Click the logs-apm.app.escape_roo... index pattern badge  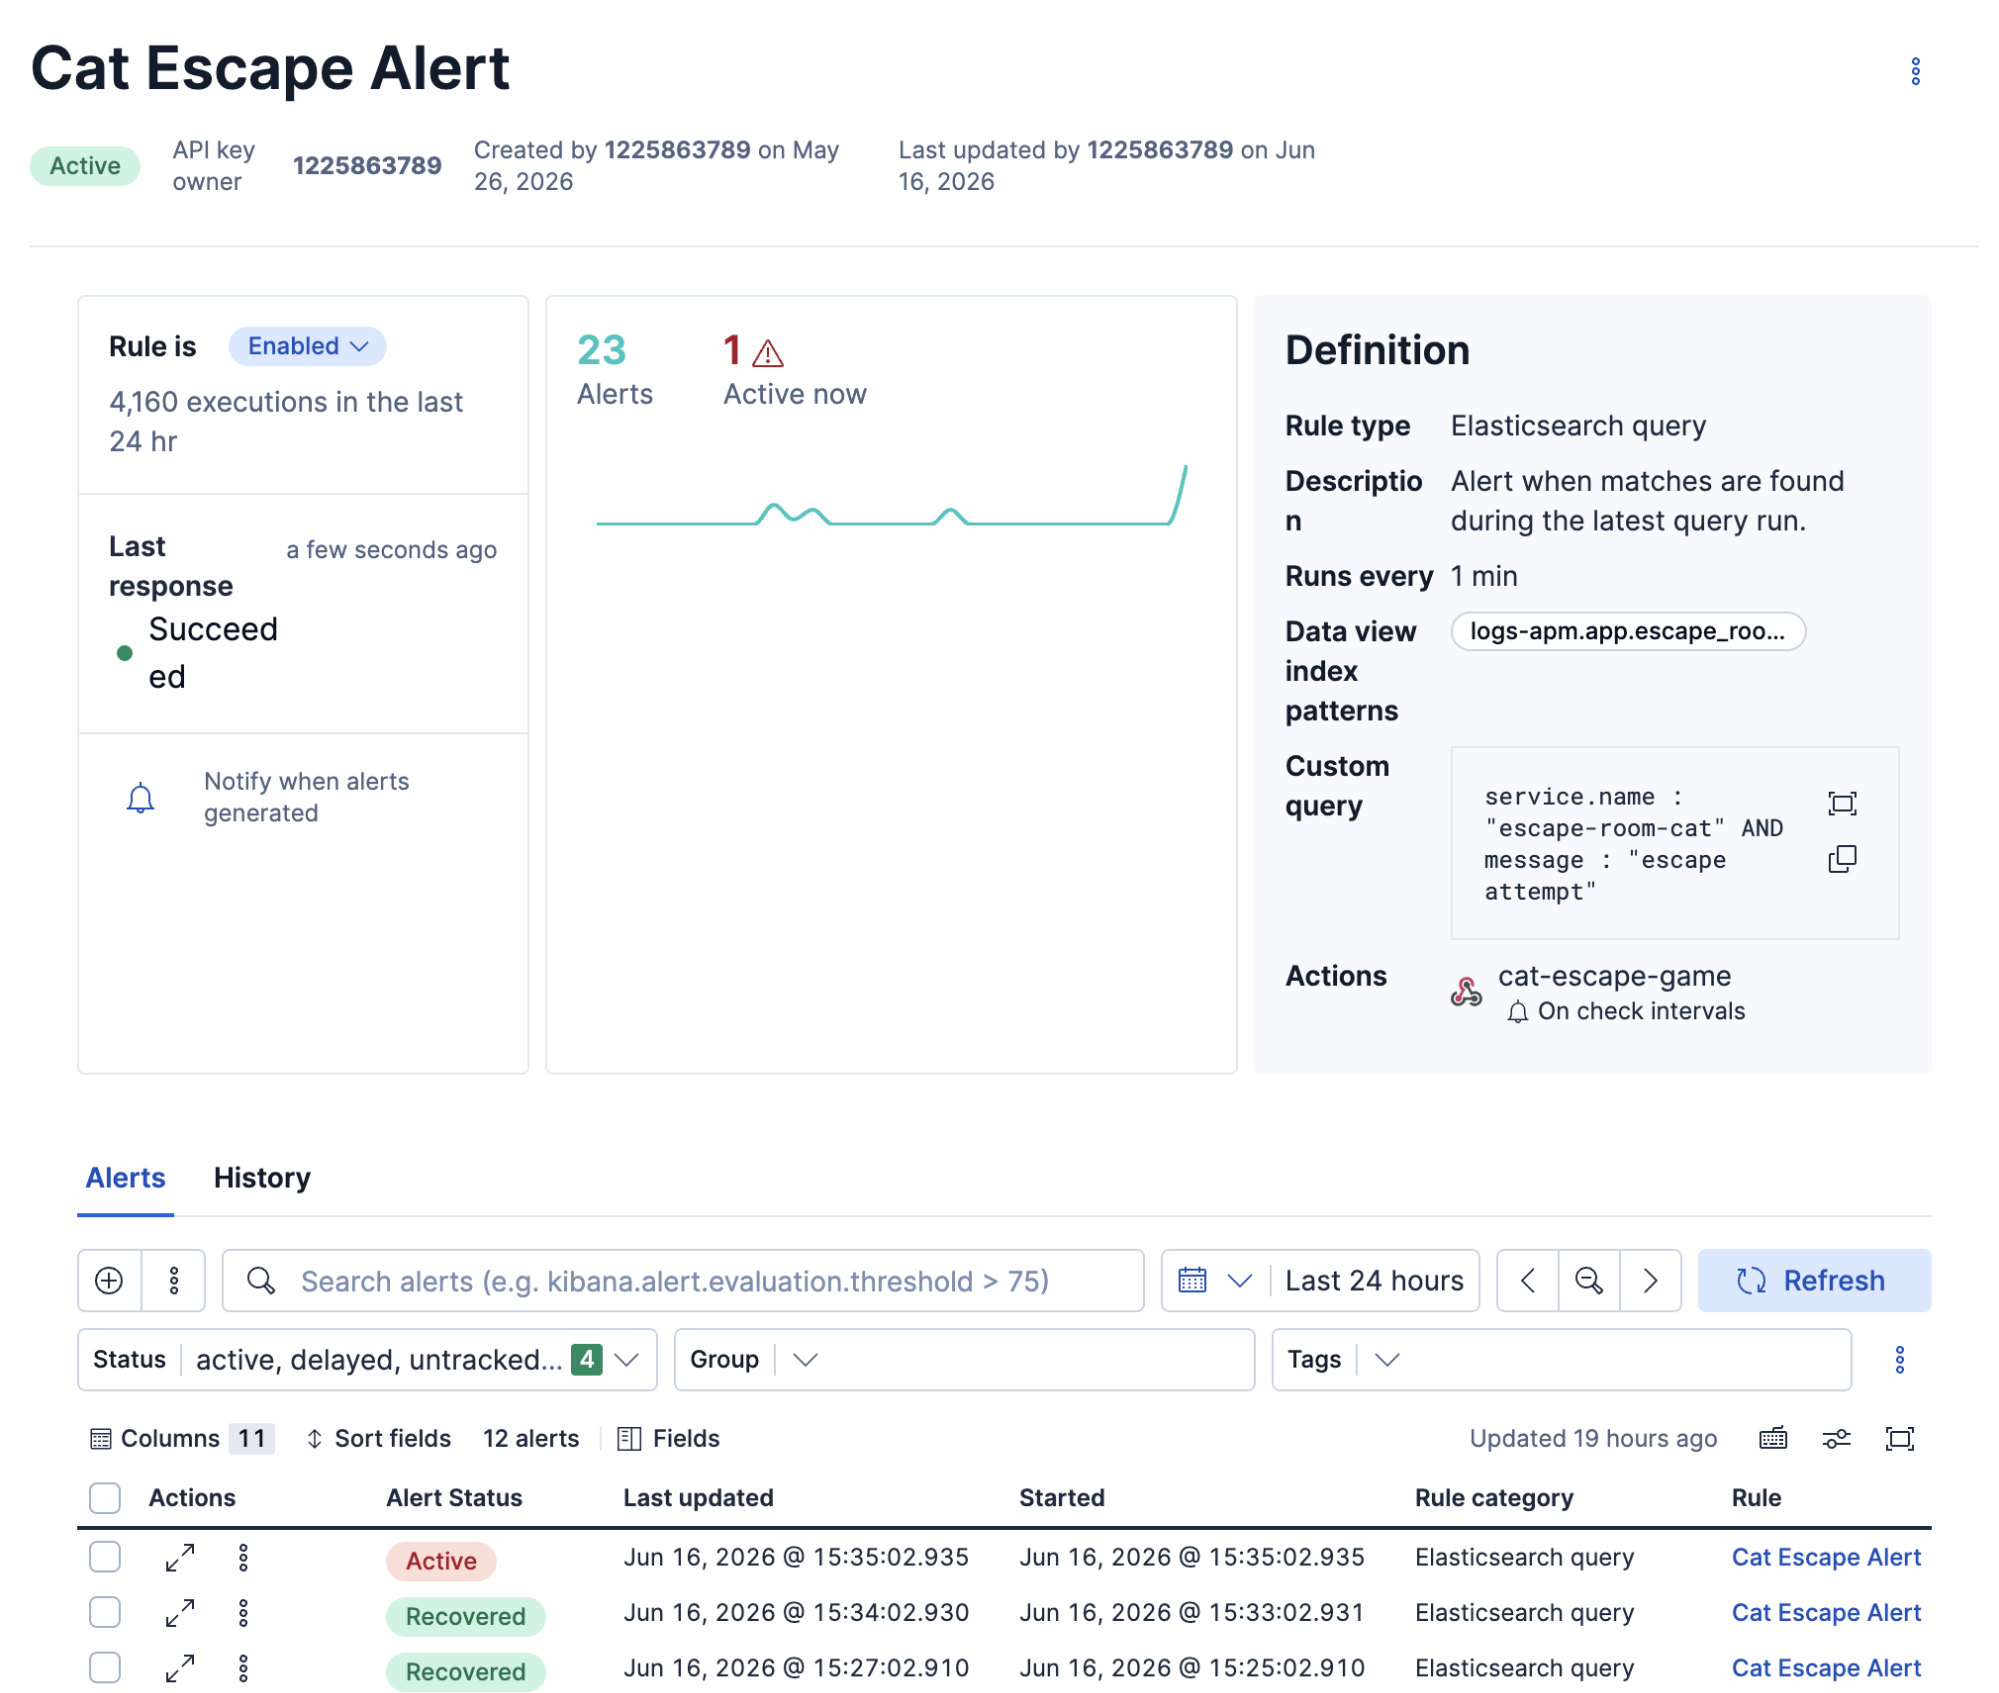click(1627, 631)
